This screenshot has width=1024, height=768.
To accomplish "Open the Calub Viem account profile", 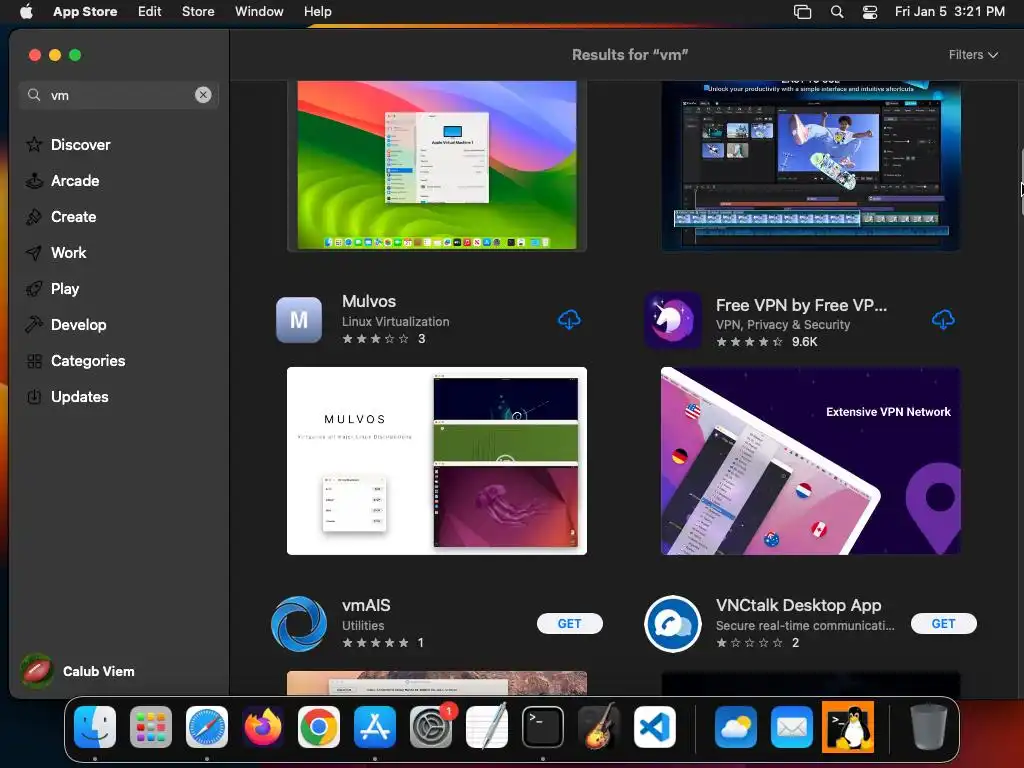I will click(x=78, y=671).
